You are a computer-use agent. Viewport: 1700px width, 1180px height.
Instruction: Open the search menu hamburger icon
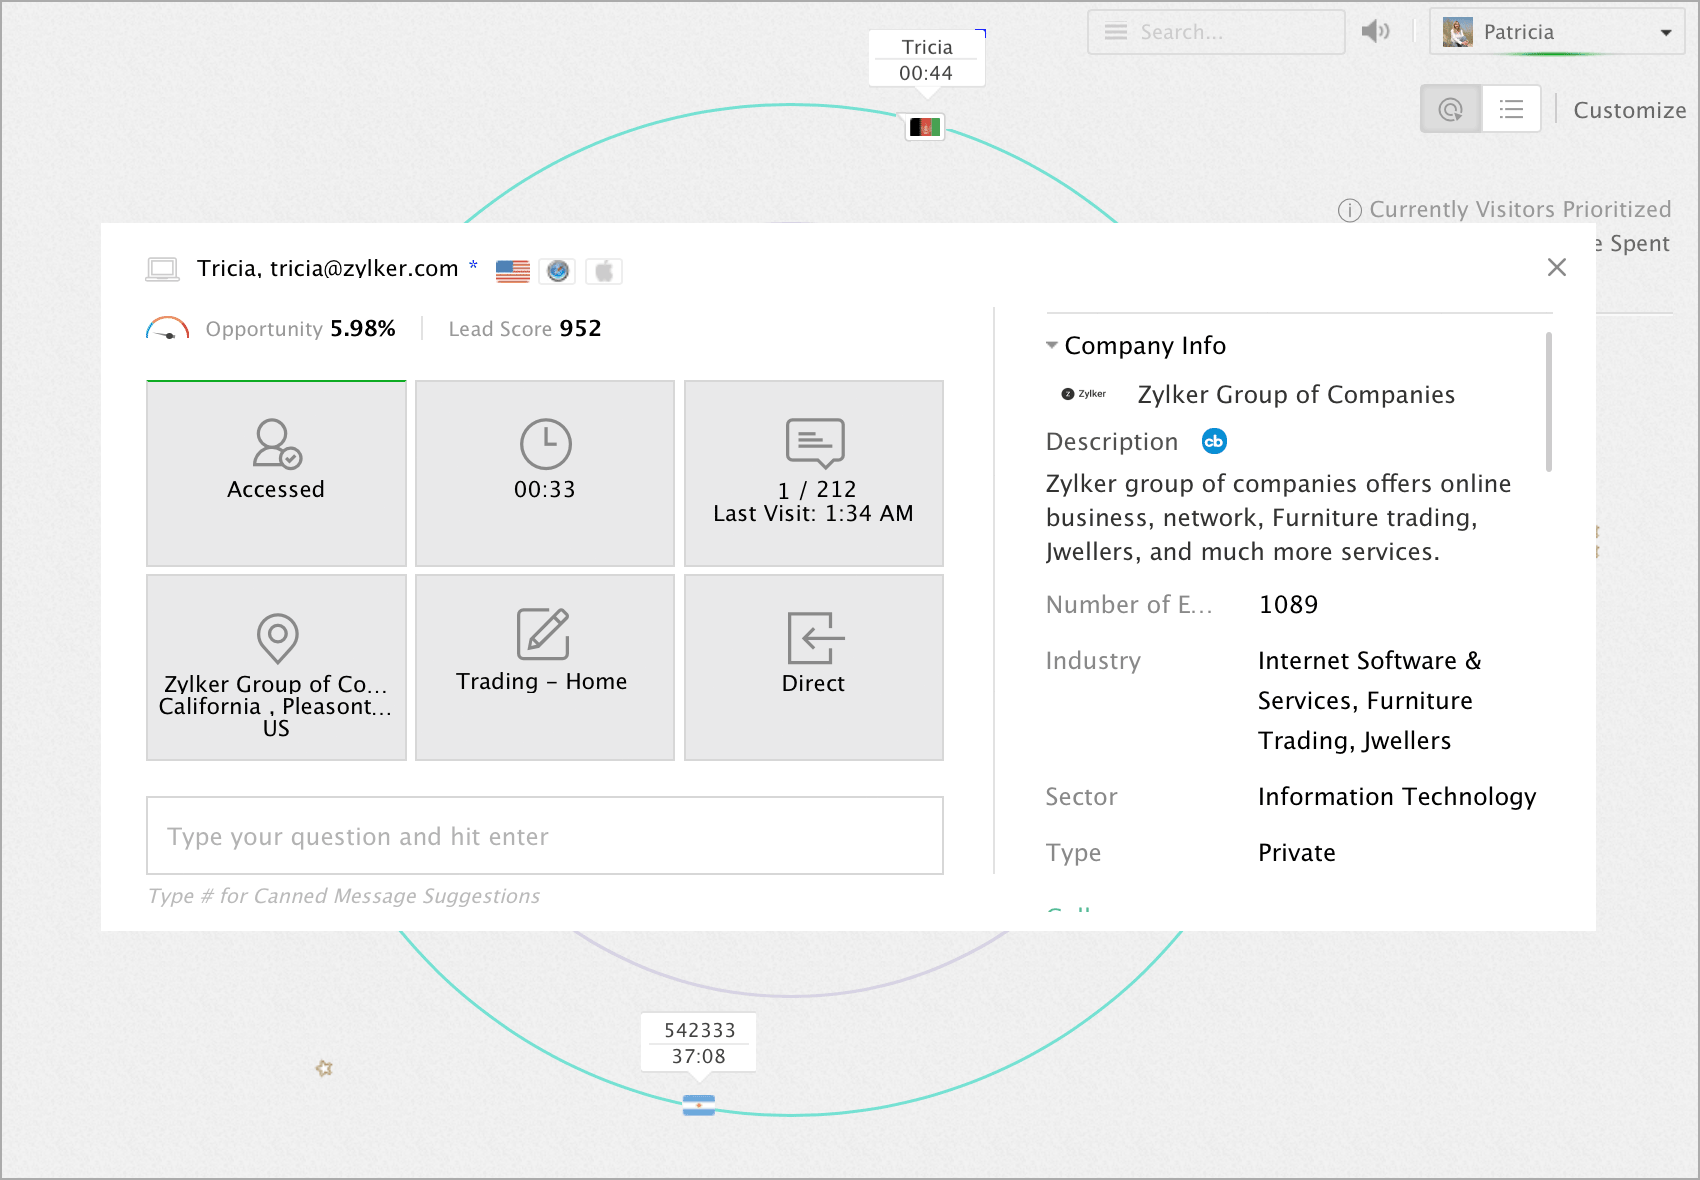(x=1116, y=32)
